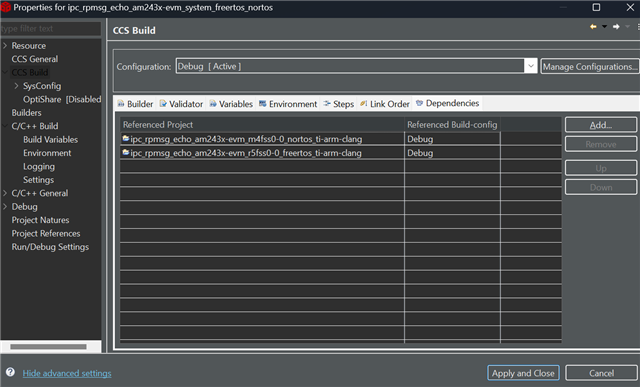Screen dimensions: 640x387
Task: Switch to the Variables tab
Action: point(231,104)
